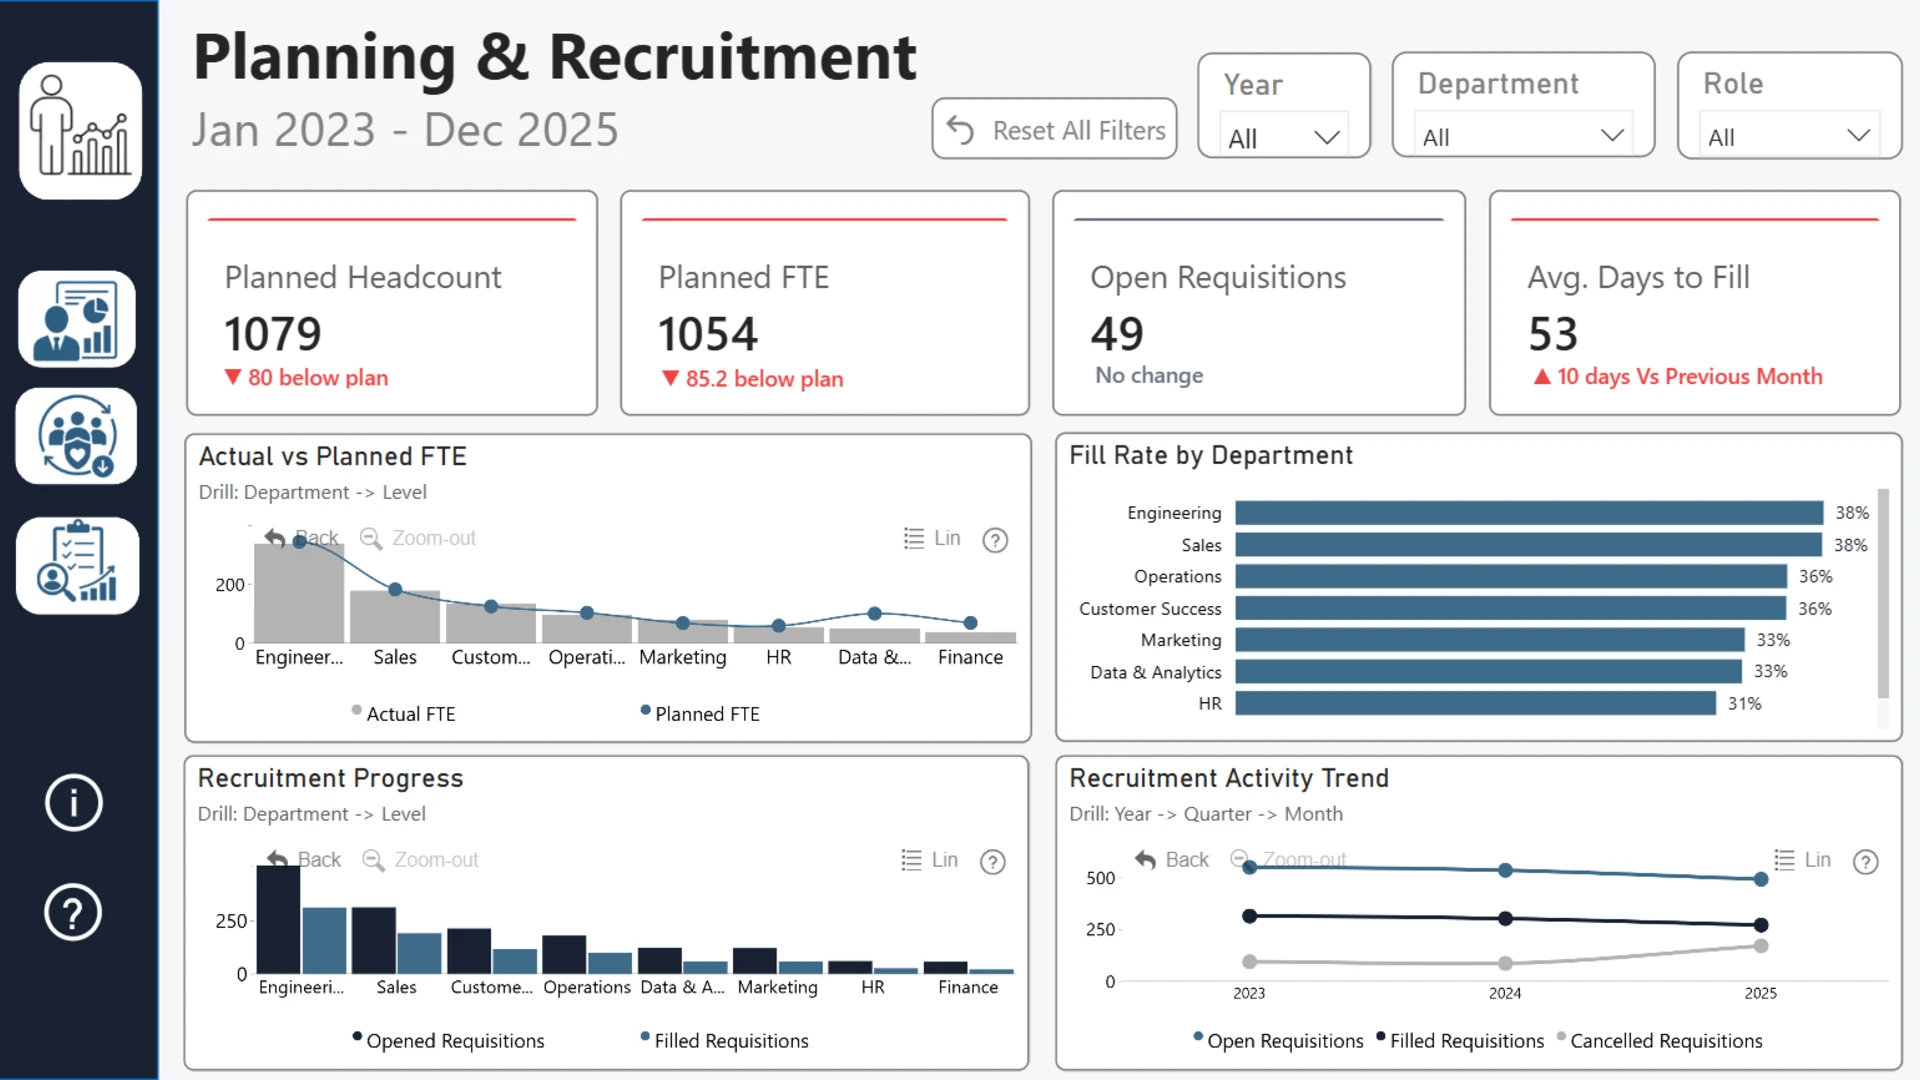Open help icon in Actual vs Planned FTE chart
1920x1080 pixels.
[x=995, y=540]
